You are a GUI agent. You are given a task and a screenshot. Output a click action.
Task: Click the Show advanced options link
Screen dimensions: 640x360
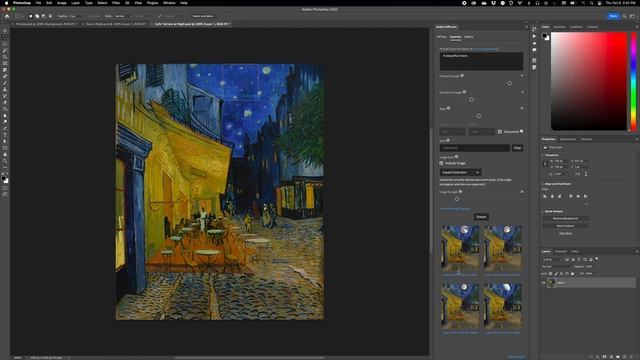455,209
